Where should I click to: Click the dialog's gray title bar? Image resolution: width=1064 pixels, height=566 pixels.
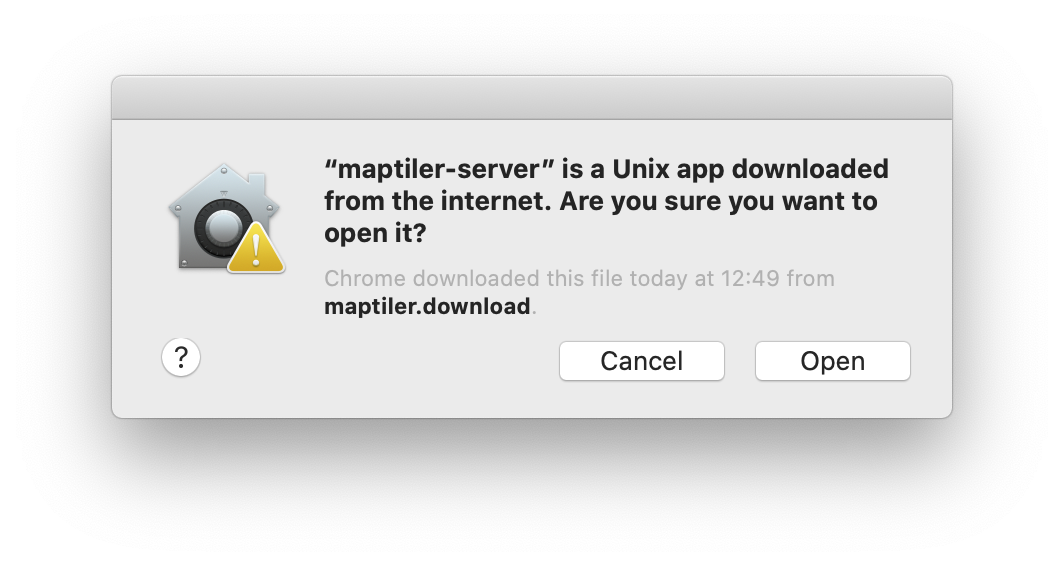[x=531, y=98]
